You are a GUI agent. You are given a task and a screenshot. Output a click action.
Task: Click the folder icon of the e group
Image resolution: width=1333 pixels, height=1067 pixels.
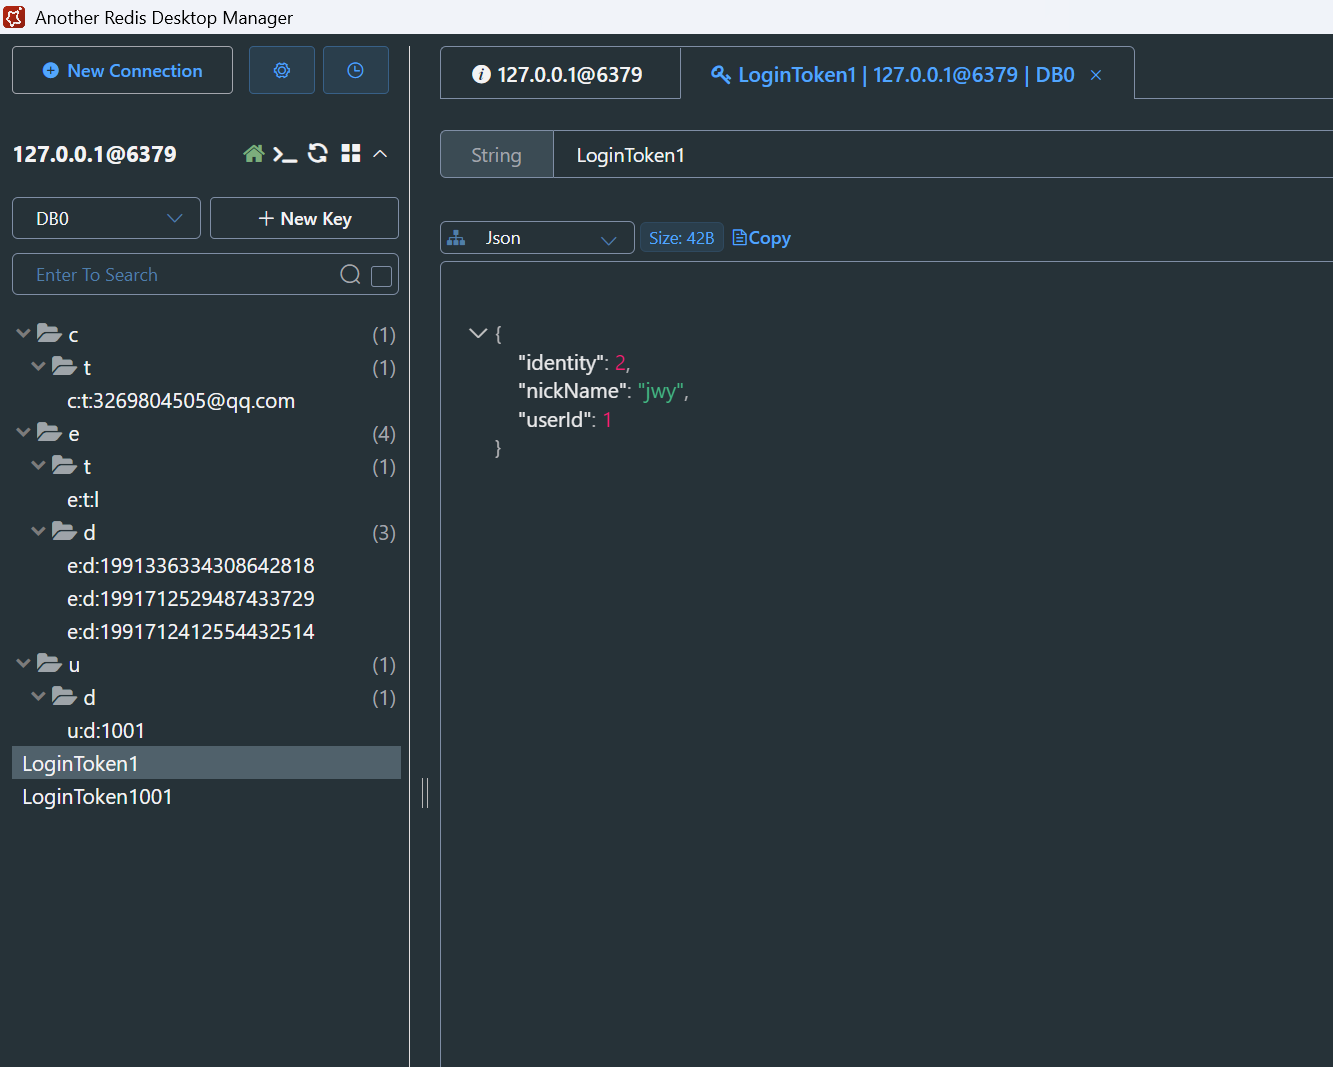tap(50, 432)
